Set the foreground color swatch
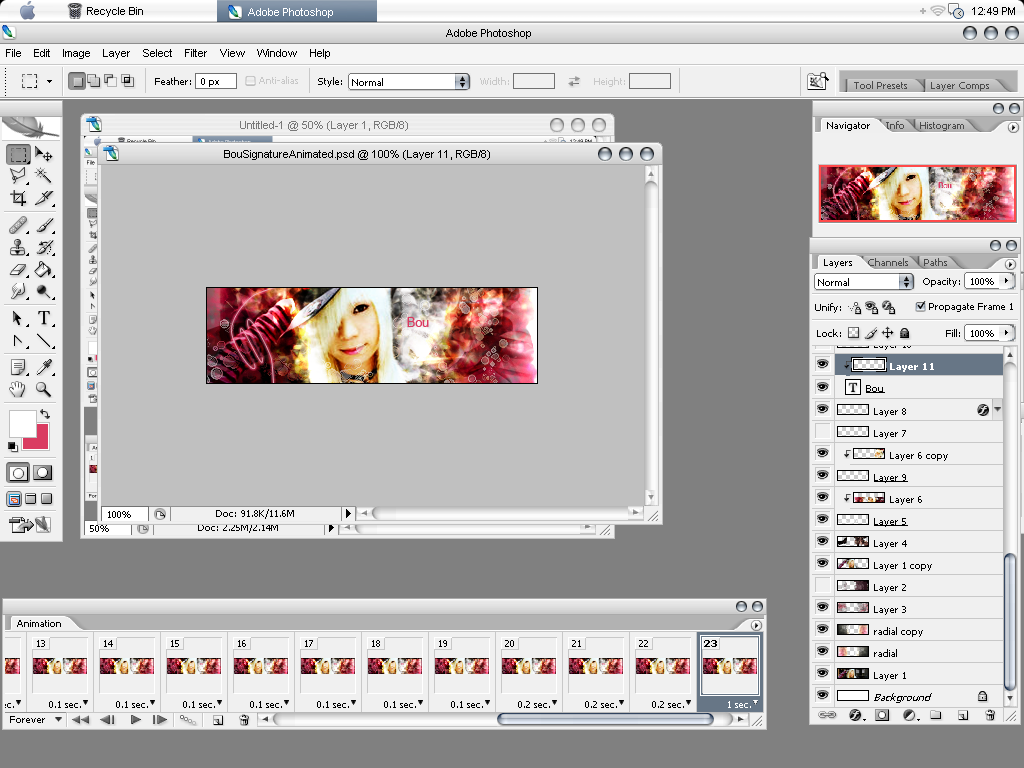The width and height of the screenshot is (1024, 768). [22, 423]
